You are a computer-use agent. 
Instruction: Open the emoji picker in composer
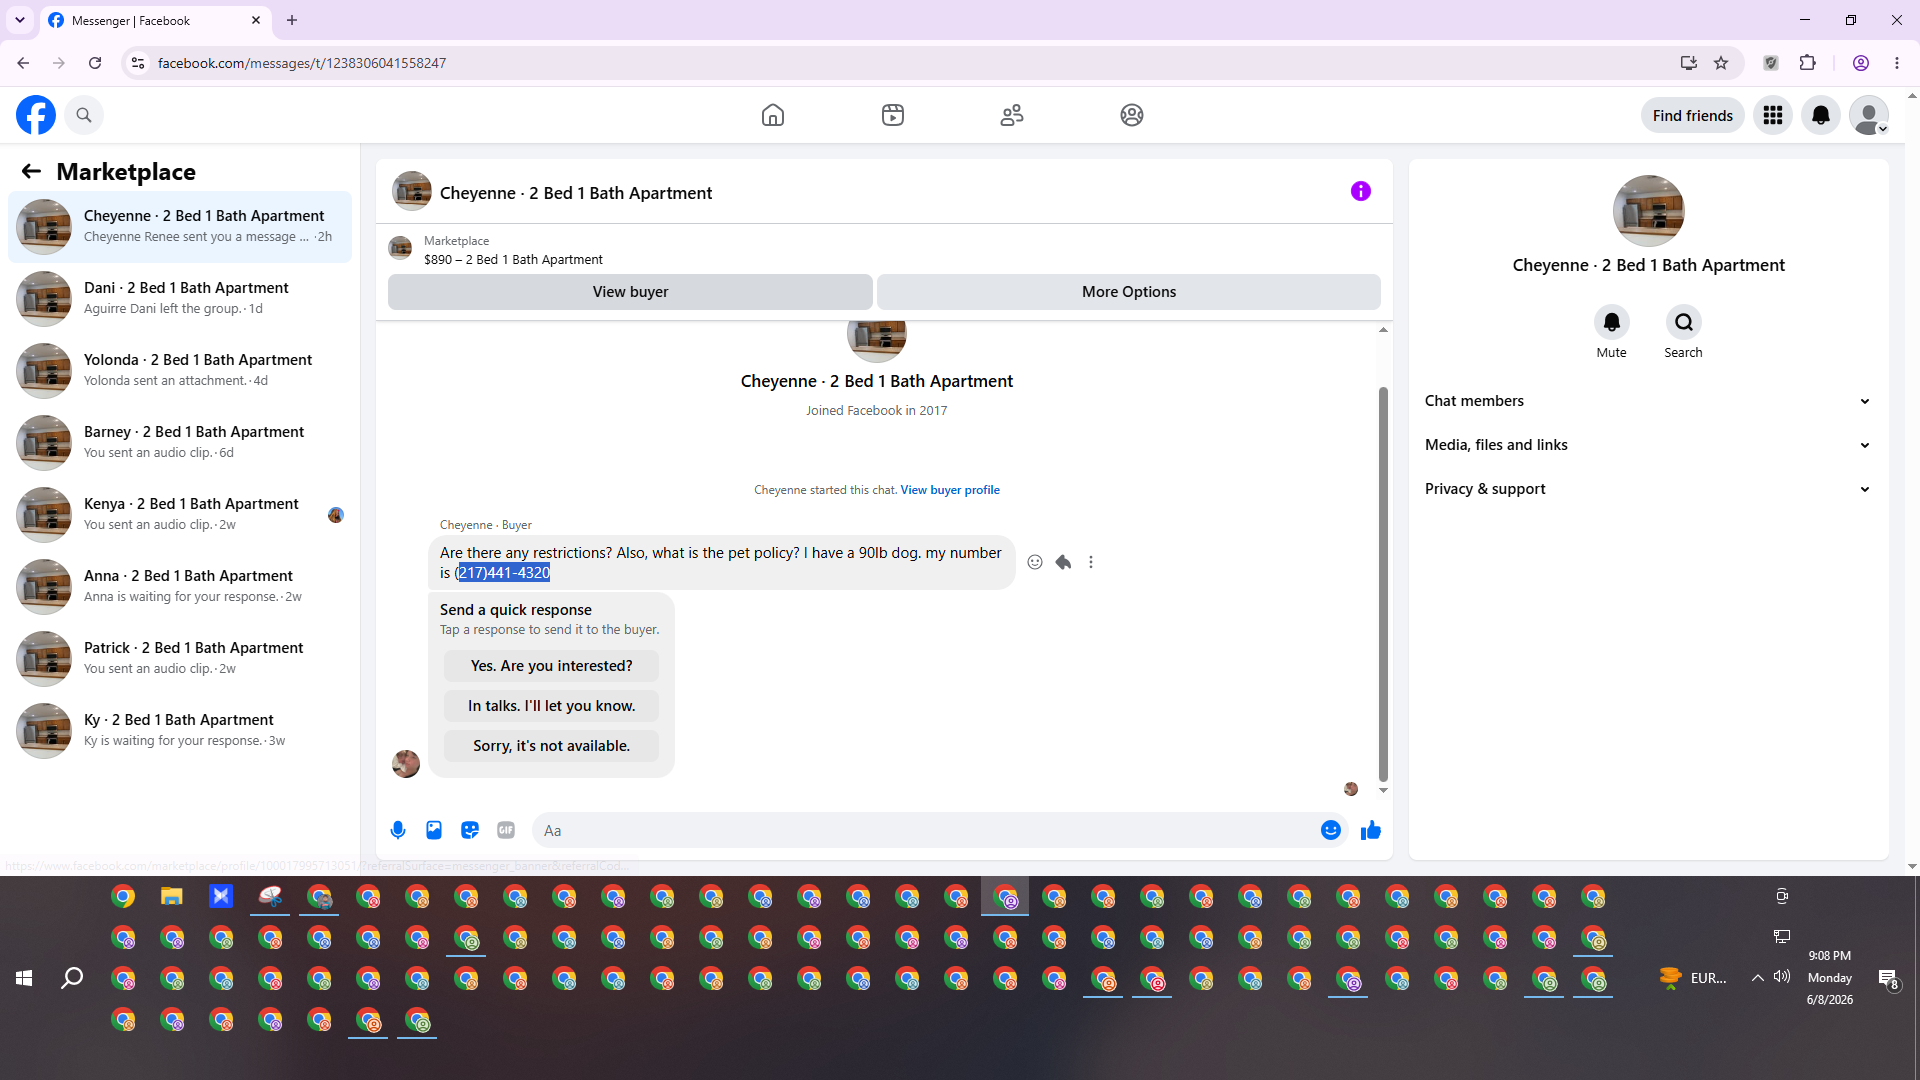pyautogui.click(x=1331, y=830)
